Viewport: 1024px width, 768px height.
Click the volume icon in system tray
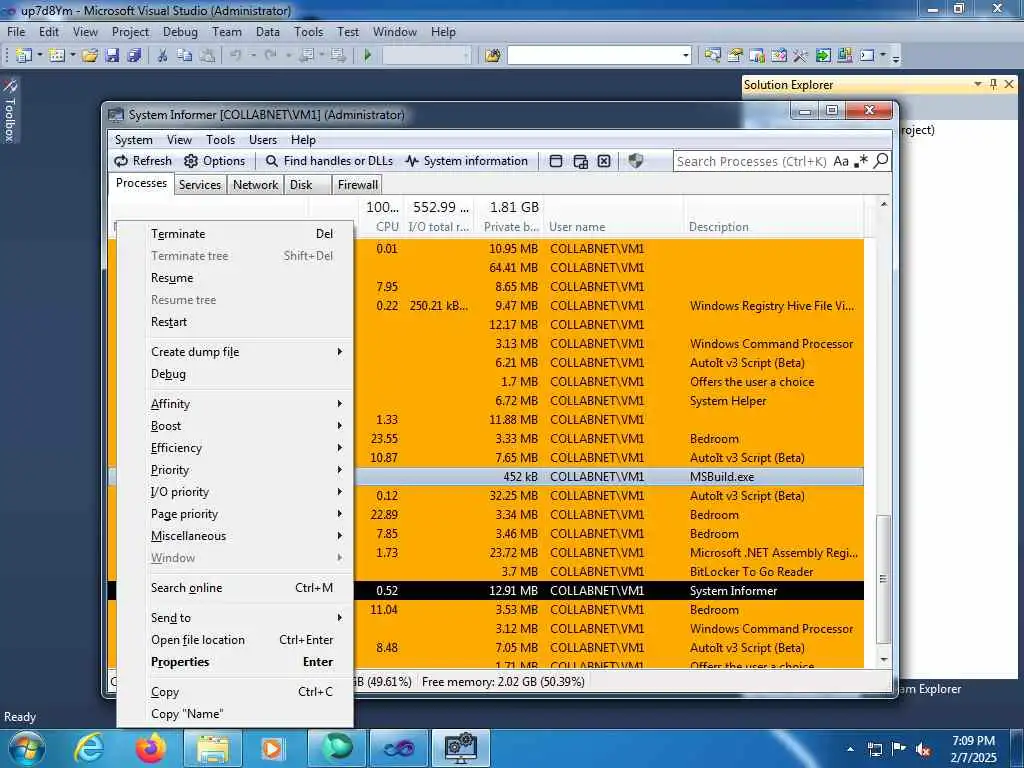point(923,749)
